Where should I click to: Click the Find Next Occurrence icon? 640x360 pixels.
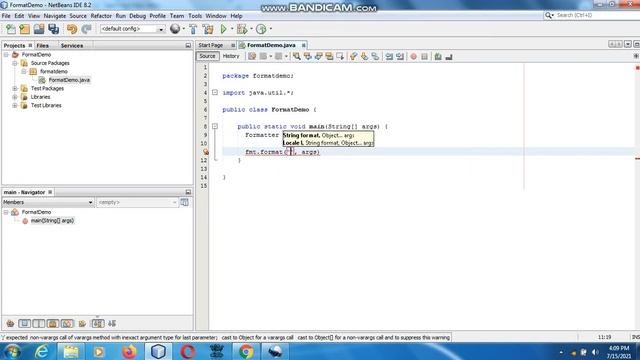pos(318,56)
